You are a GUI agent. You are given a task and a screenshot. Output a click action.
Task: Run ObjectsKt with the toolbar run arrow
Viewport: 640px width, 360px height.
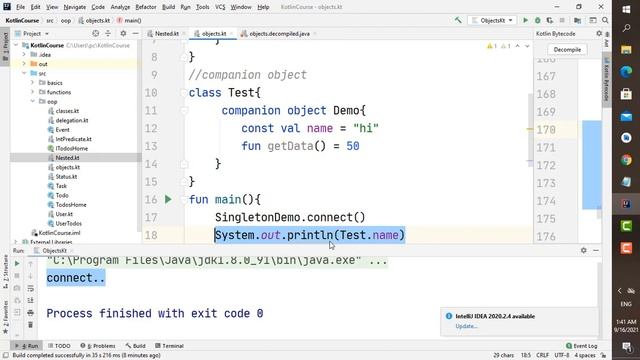point(525,20)
